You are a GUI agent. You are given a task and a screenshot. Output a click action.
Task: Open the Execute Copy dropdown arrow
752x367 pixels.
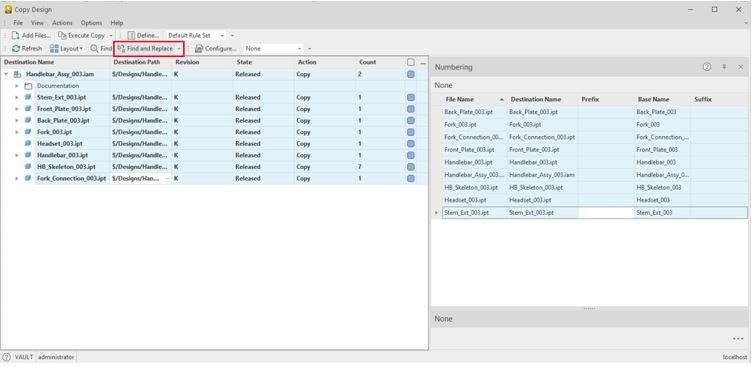point(111,36)
